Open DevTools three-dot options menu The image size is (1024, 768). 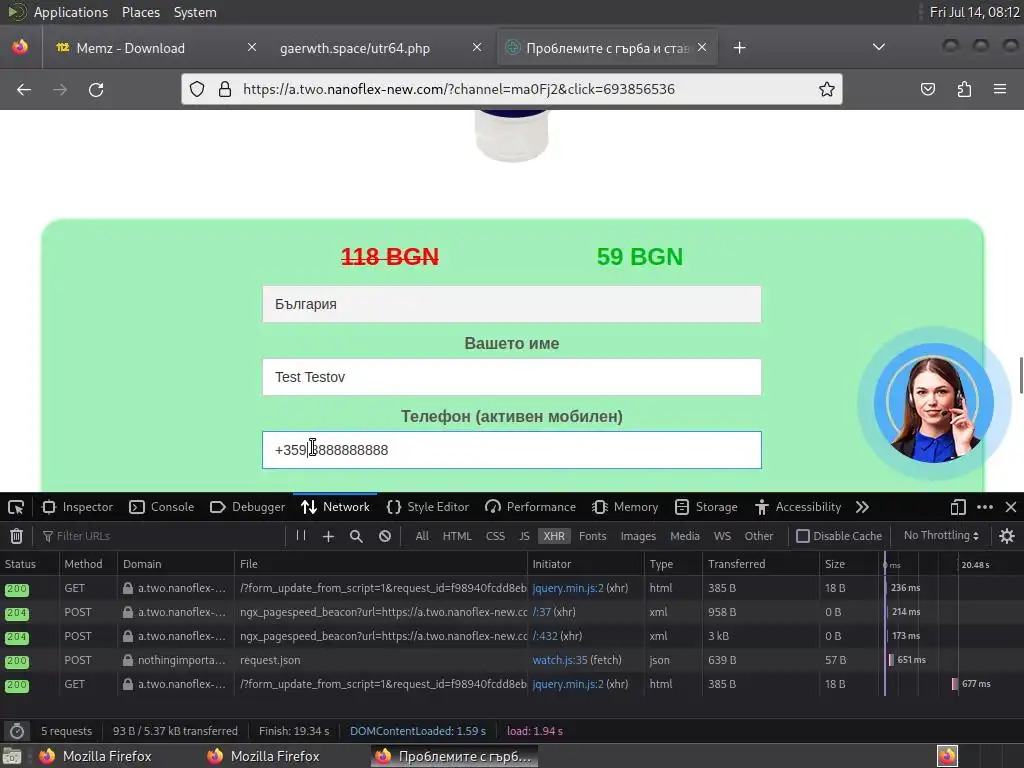point(985,507)
